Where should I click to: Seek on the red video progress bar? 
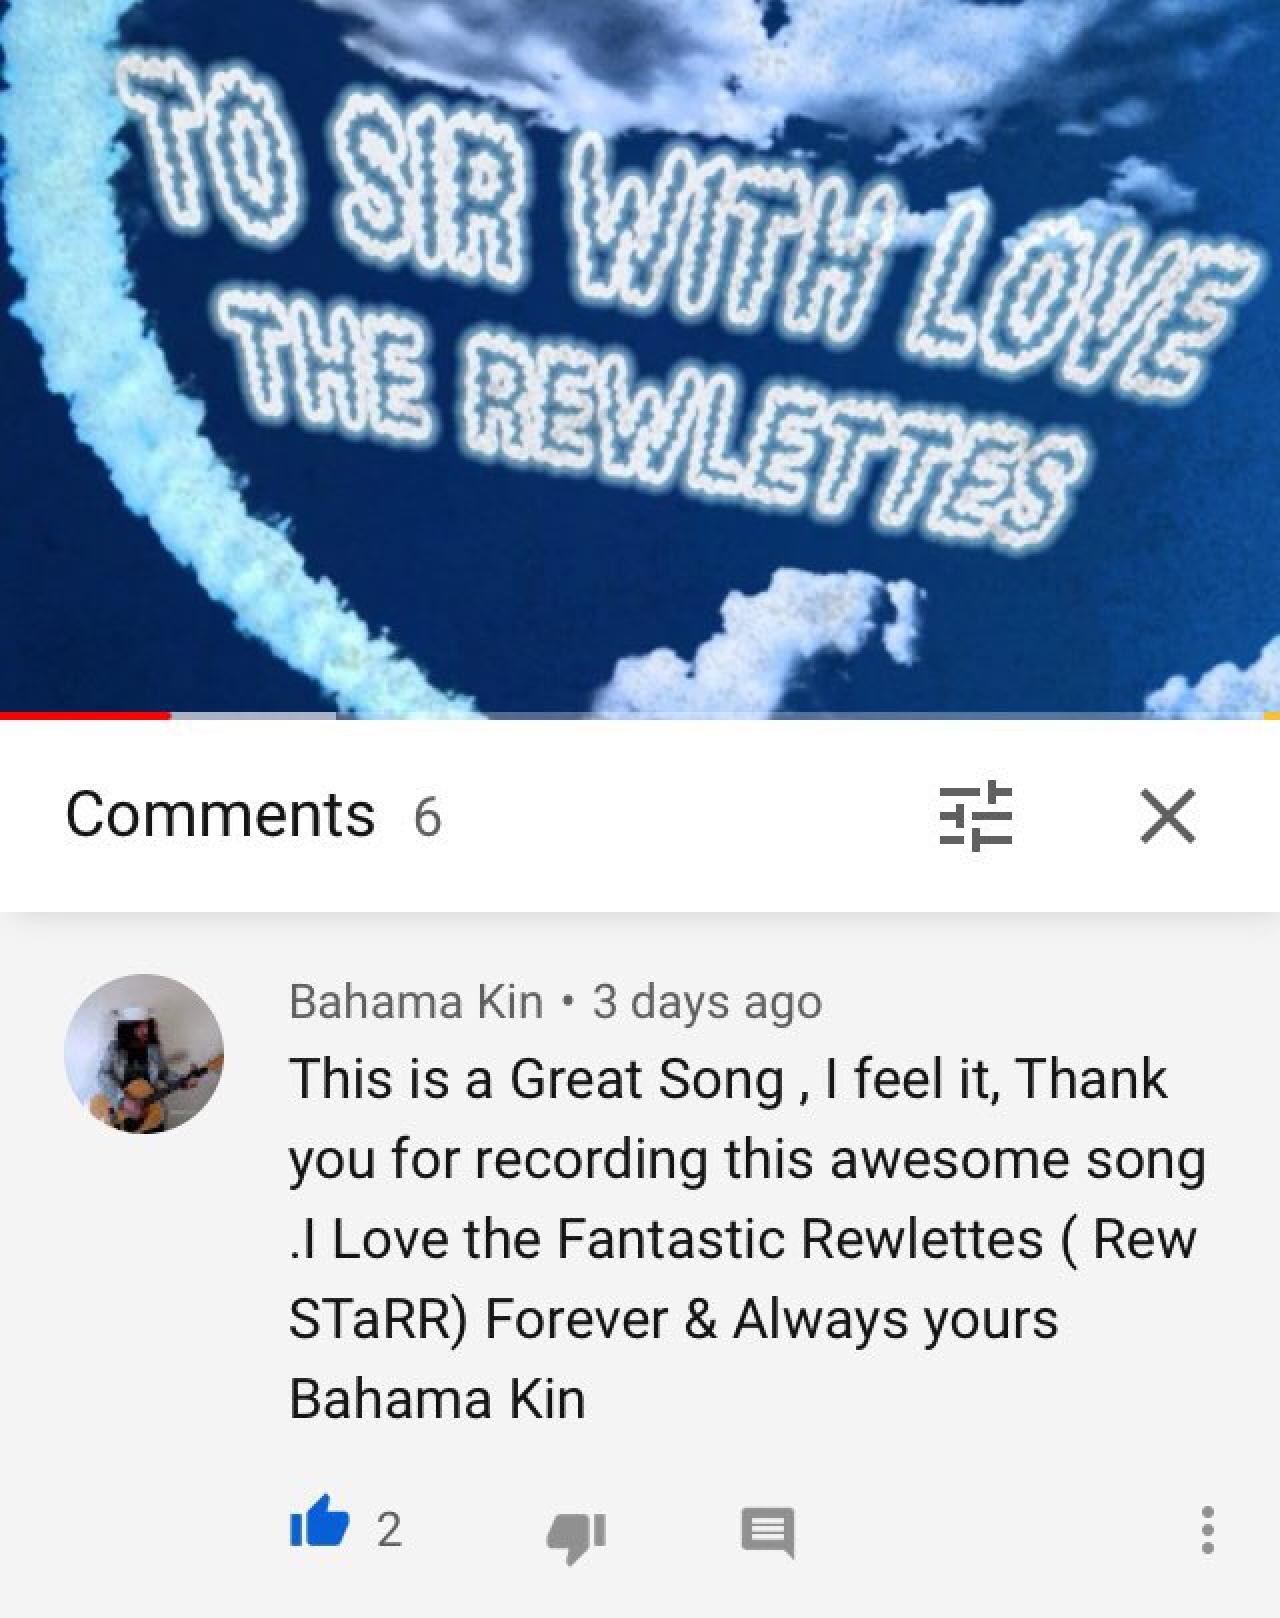[85, 715]
